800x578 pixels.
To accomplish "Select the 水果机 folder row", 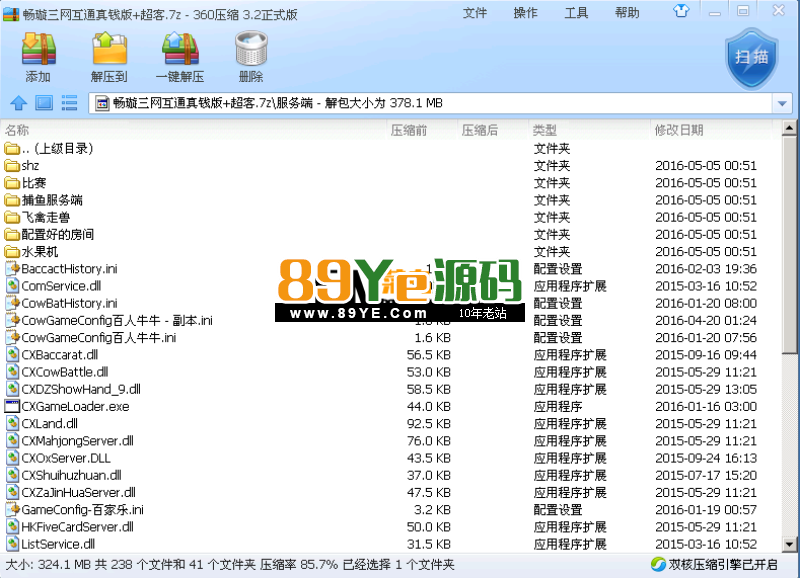I will [x=390, y=252].
